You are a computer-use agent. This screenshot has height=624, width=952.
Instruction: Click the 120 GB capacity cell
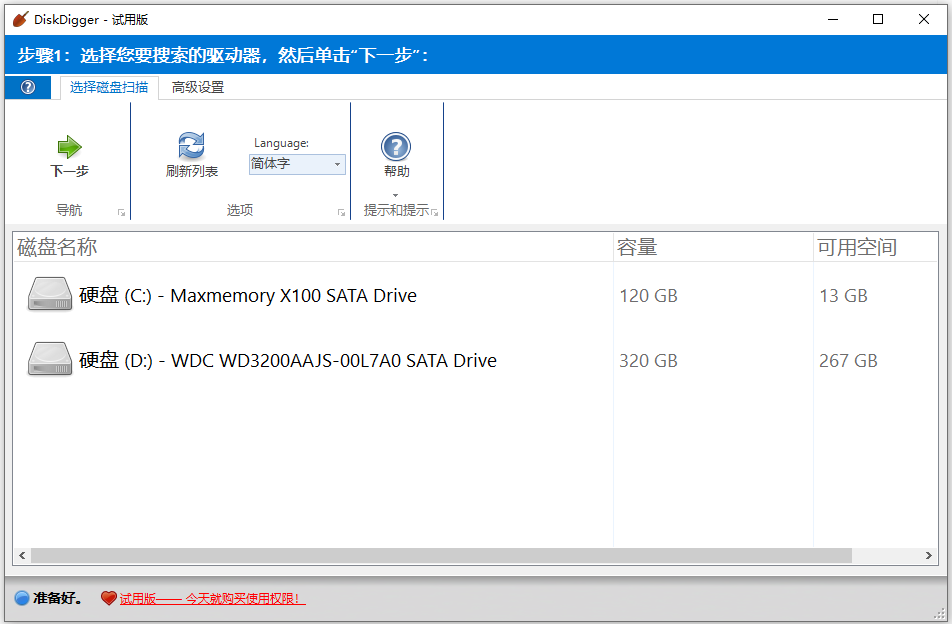(x=648, y=296)
